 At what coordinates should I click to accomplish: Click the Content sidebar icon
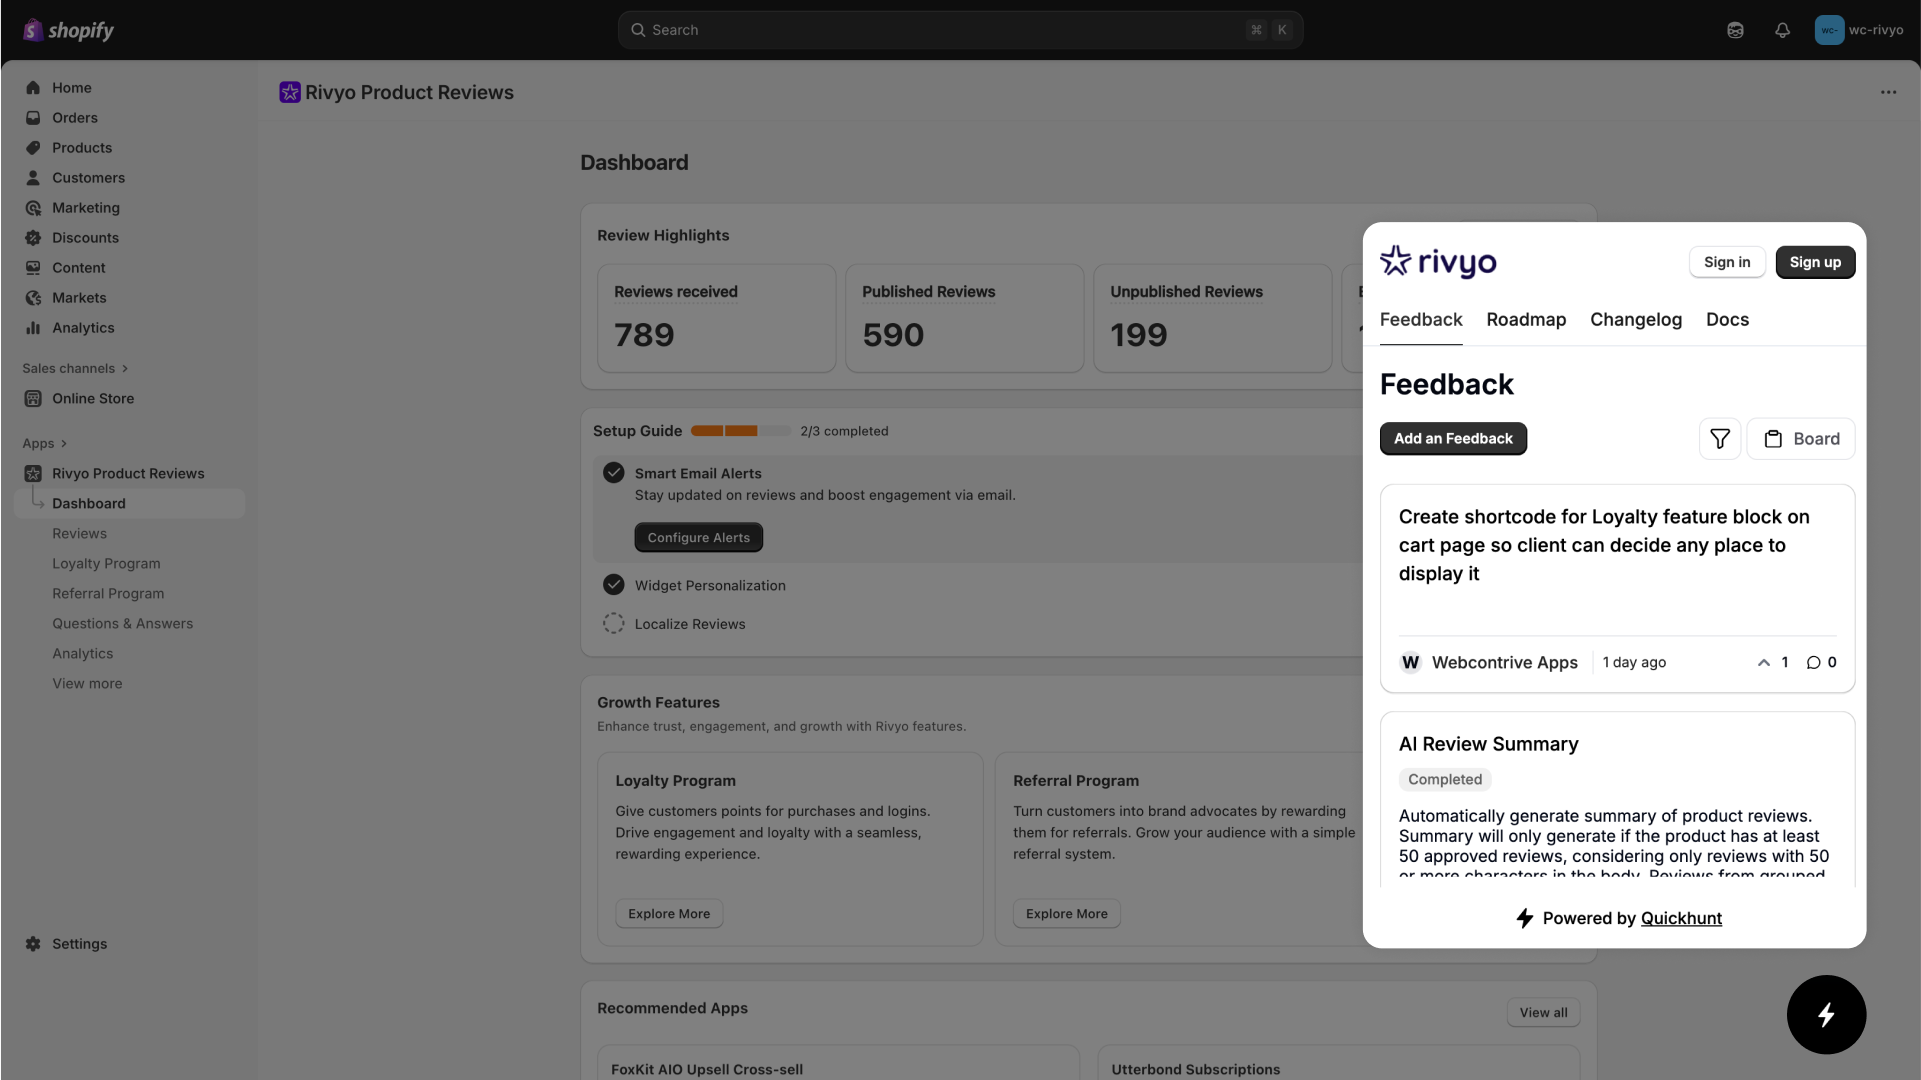tap(33, 268)
